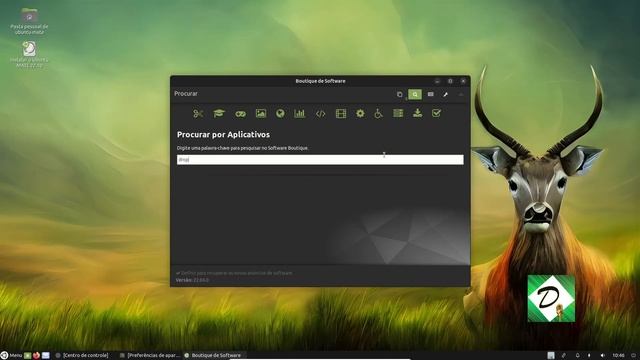Open the session menu at the panel's right end
Viewport: 640px width, 360px height.
click(x=634, y=356)
